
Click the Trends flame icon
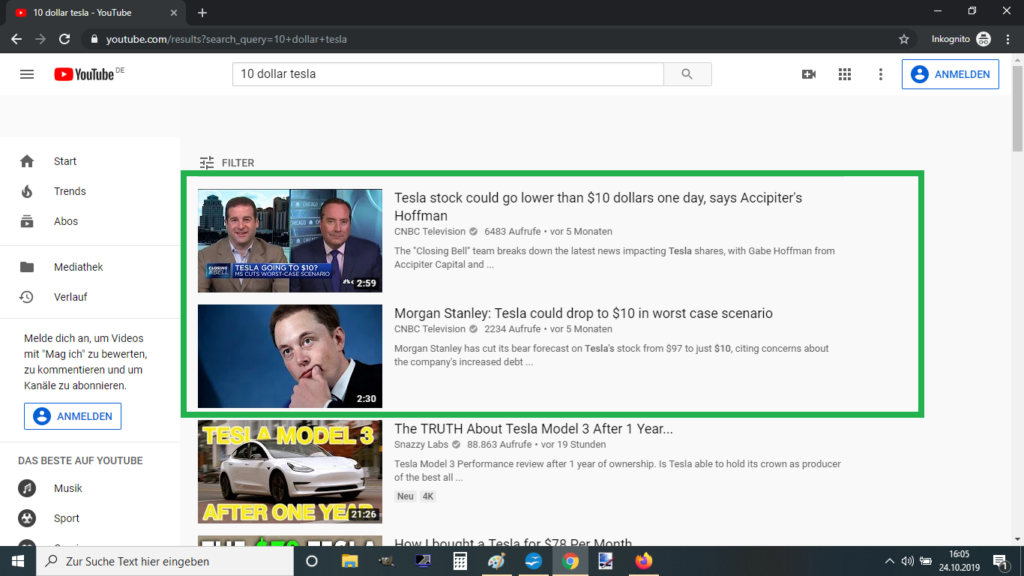[27, 191]
